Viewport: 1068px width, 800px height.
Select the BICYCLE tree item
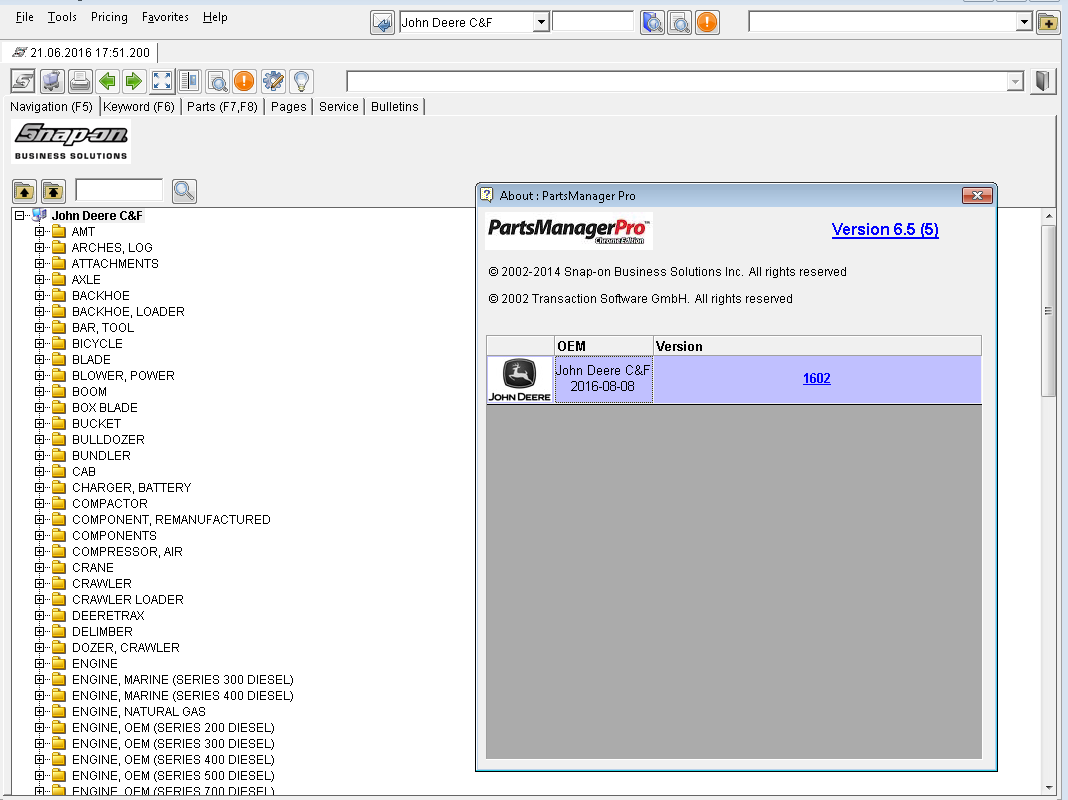click(x=97, y=343)
